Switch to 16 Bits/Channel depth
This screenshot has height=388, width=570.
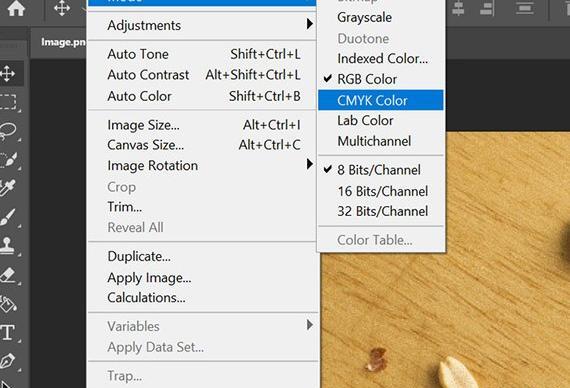pyautogui.click(x=381, y=191)
